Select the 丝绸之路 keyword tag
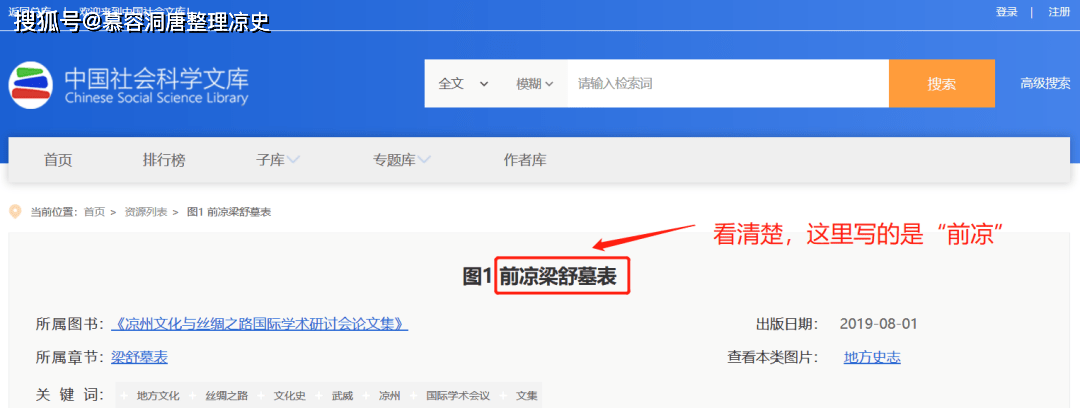The height and width of the screenshot is (408, 1080). click(x=227, y=395)
